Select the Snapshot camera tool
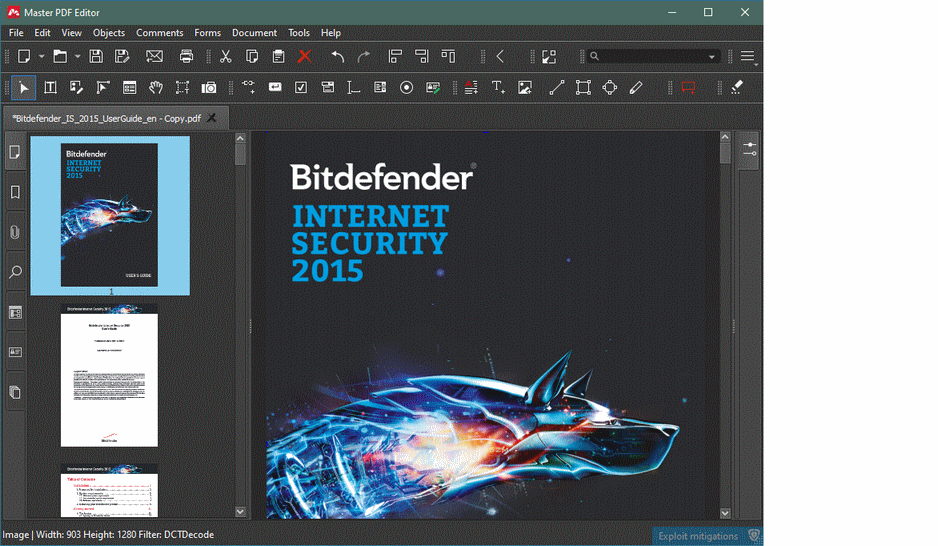 [209, 88]
